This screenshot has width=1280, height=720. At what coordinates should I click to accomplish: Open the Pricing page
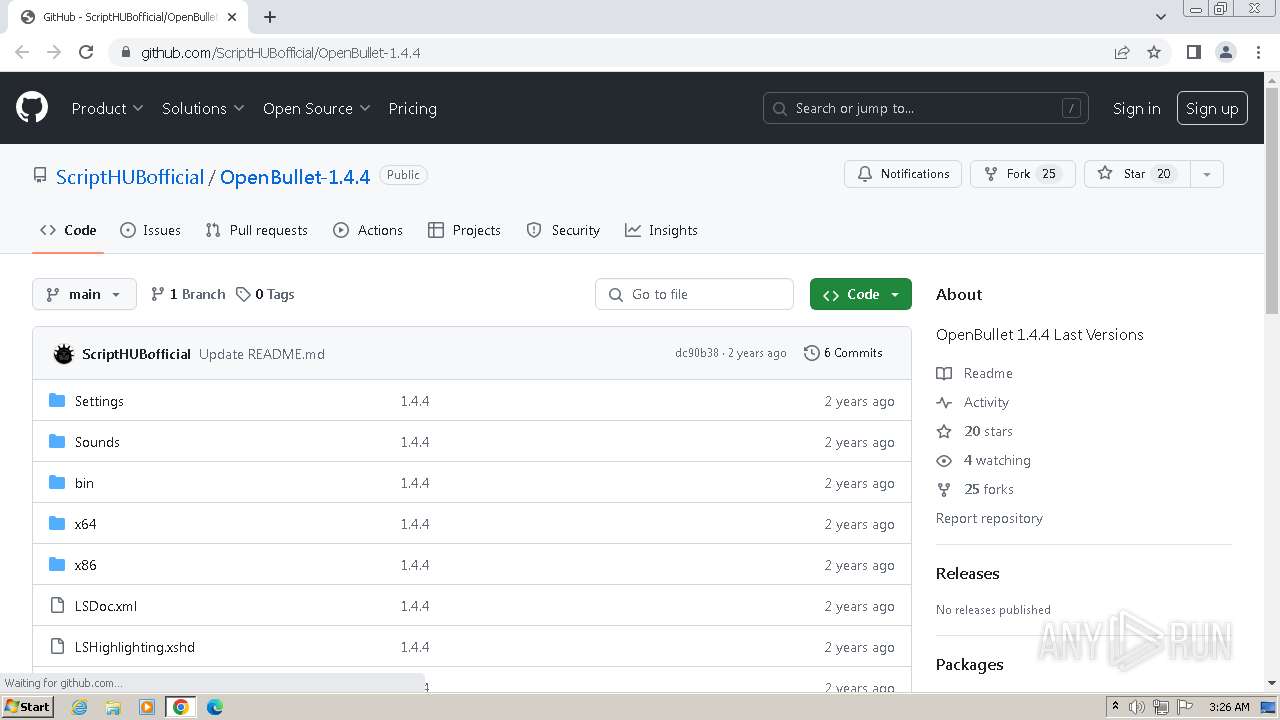pyautogui.click(x=412, y=108)
